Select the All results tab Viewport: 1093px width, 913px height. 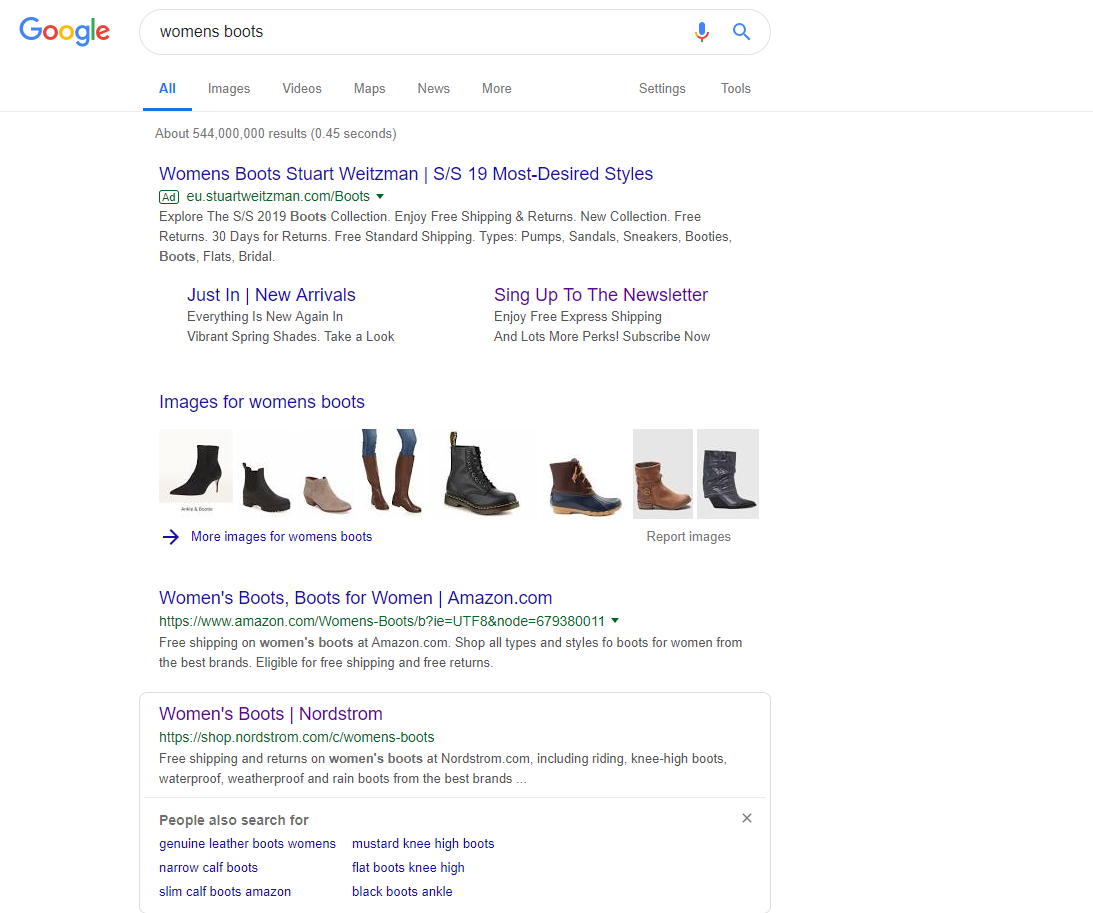click(x=167, y=89)
